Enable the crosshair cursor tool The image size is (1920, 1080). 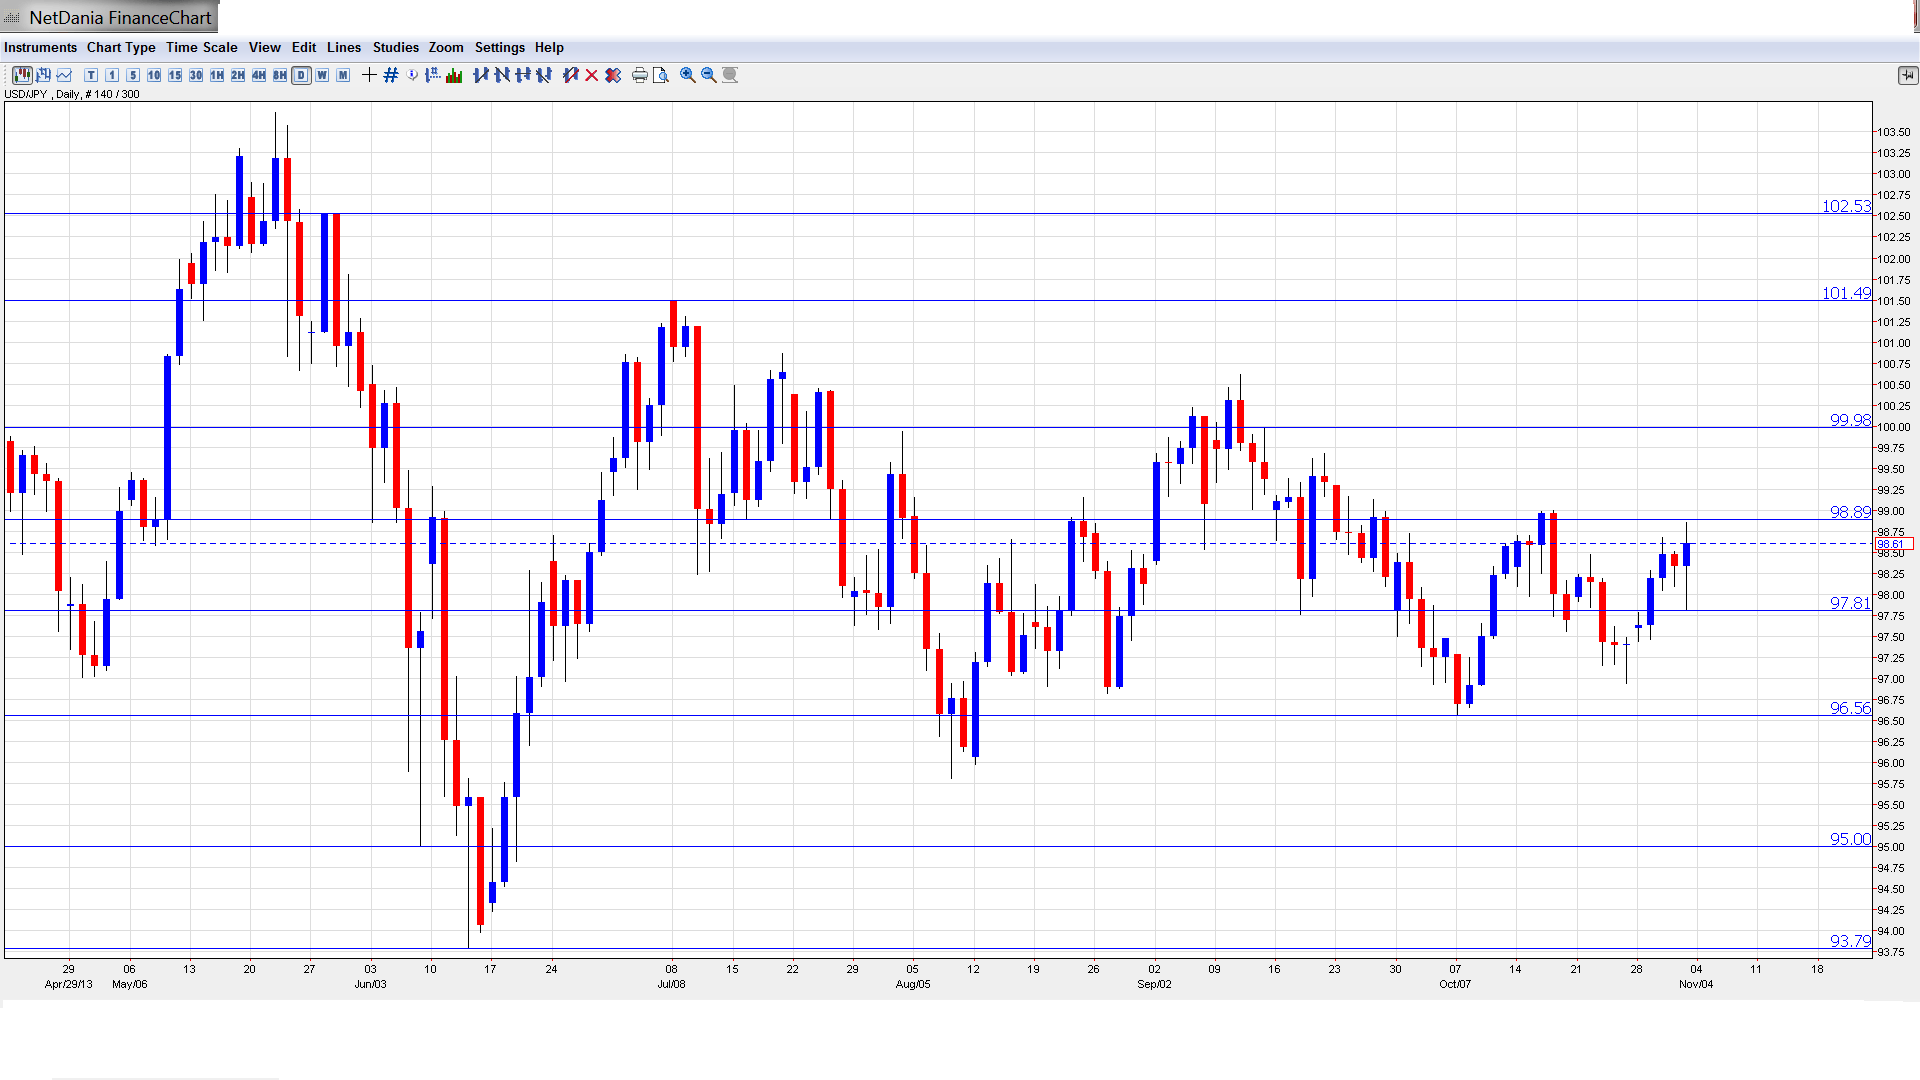[x=369, y=75]
